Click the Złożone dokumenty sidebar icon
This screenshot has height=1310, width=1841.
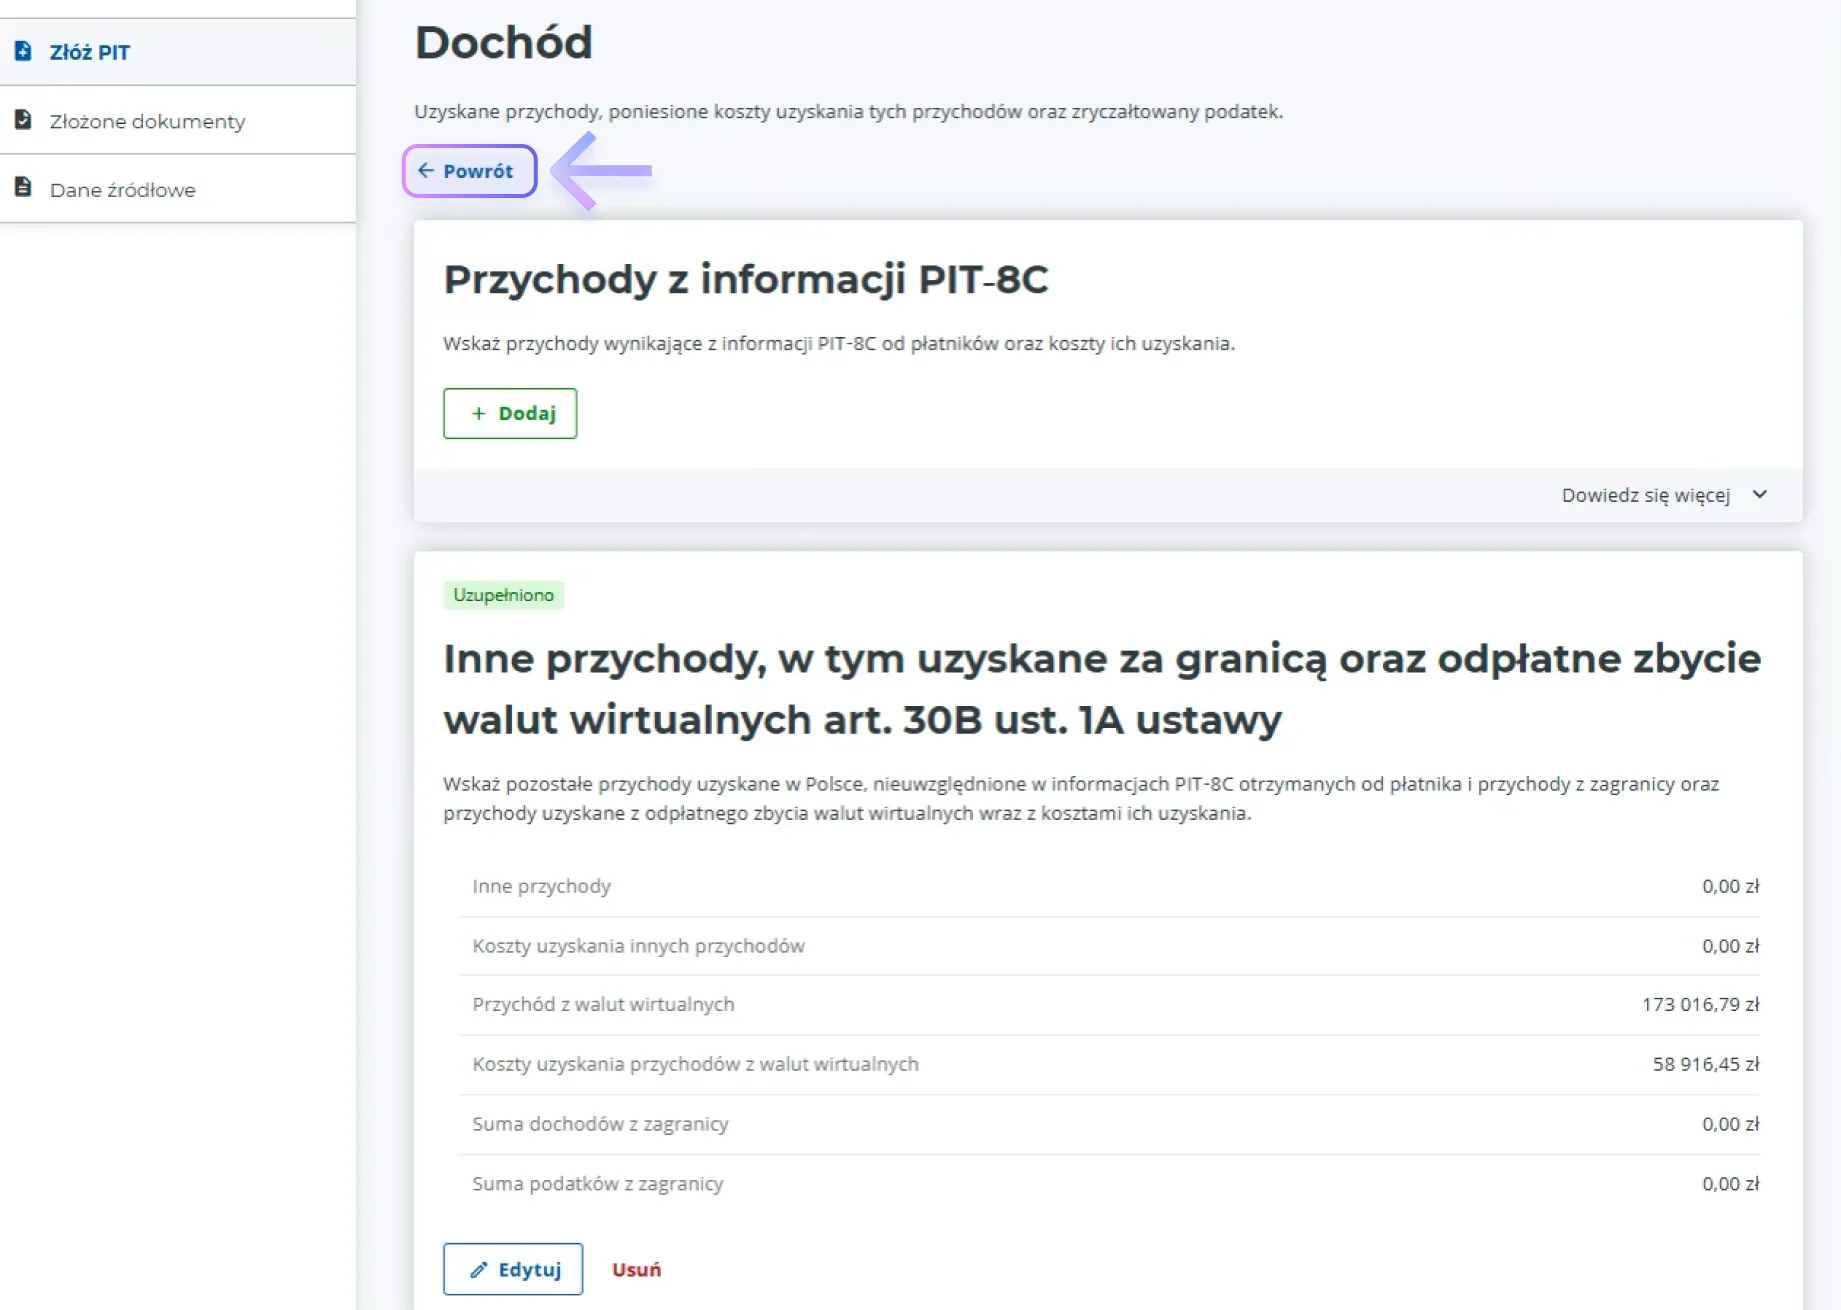click(x=23, y=120)
